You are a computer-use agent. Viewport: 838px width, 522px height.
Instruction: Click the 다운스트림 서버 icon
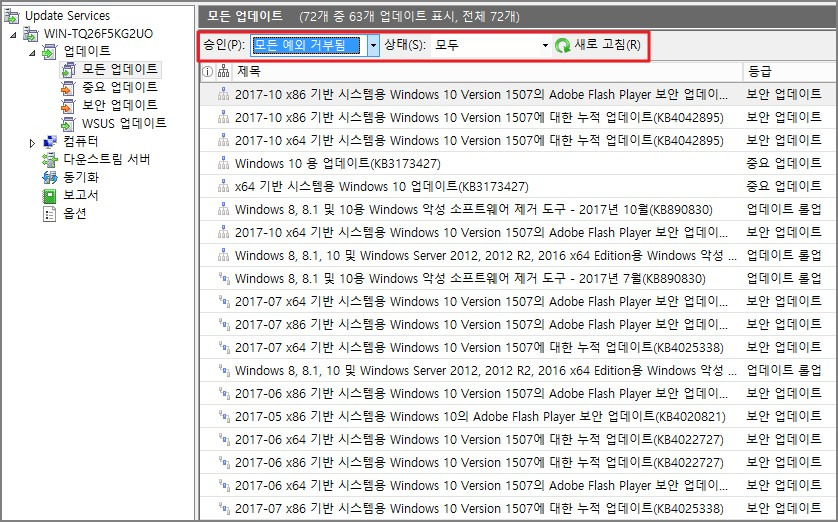click(x=50, y=159)
